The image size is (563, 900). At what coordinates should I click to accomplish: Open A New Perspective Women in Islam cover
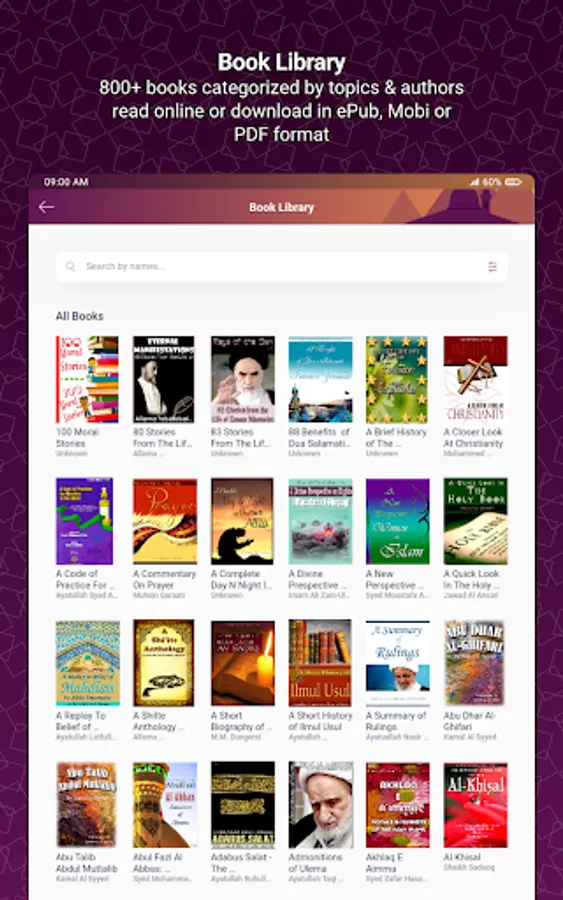(398, 521)
